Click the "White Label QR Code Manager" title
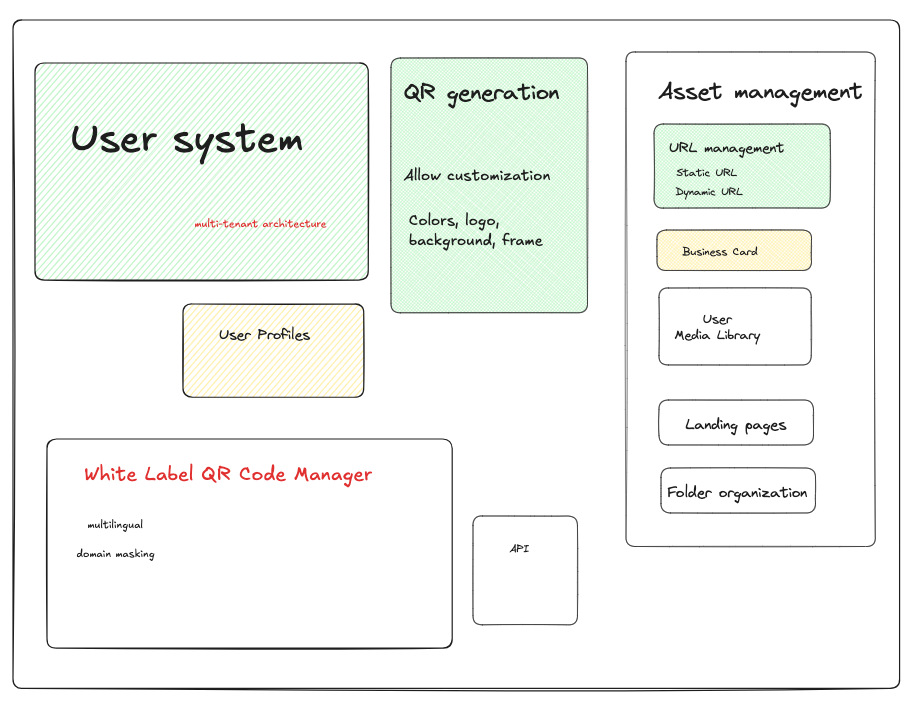The width and height of the screenshot is (914, 706). click(228, 475)
